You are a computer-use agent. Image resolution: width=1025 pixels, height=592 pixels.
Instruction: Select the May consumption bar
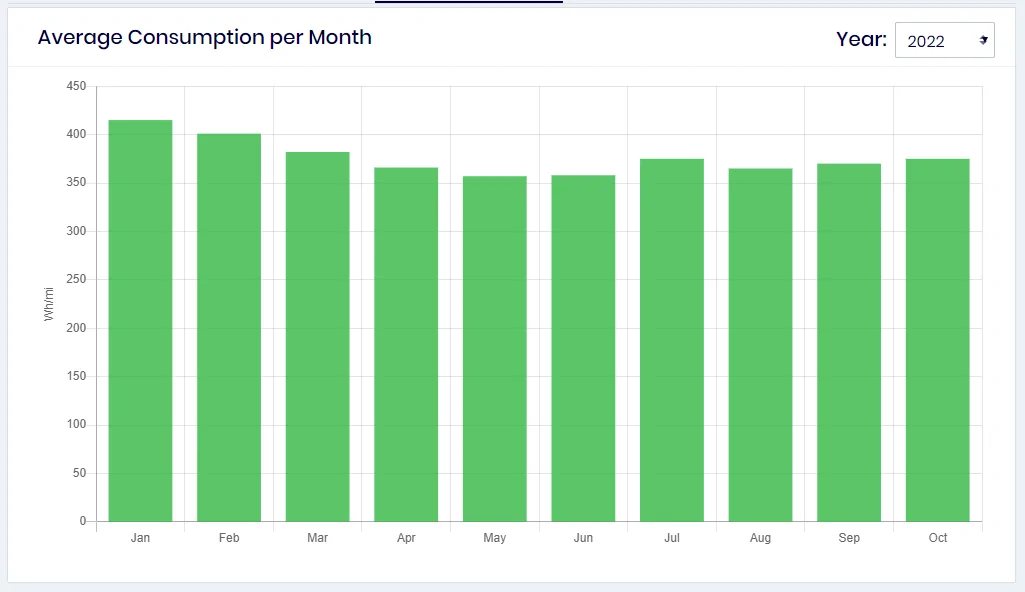[x=495, y=349]
